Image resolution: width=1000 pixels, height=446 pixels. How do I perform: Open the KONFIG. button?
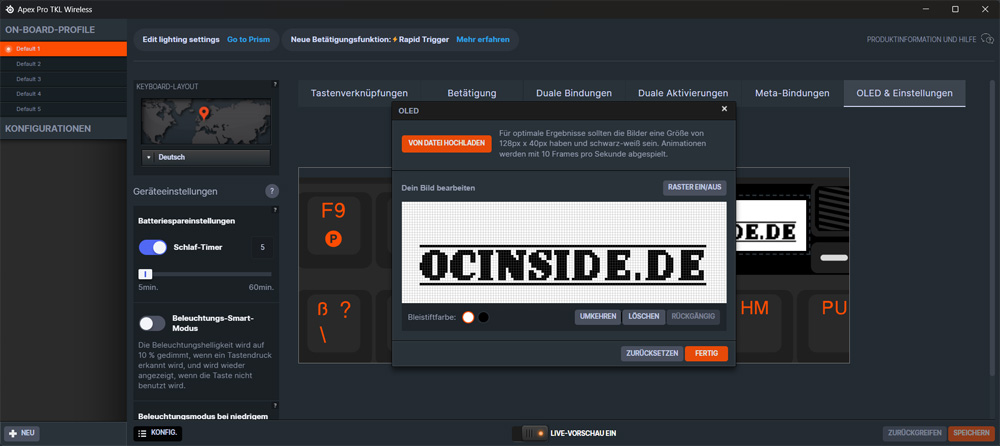pos(158,433)
